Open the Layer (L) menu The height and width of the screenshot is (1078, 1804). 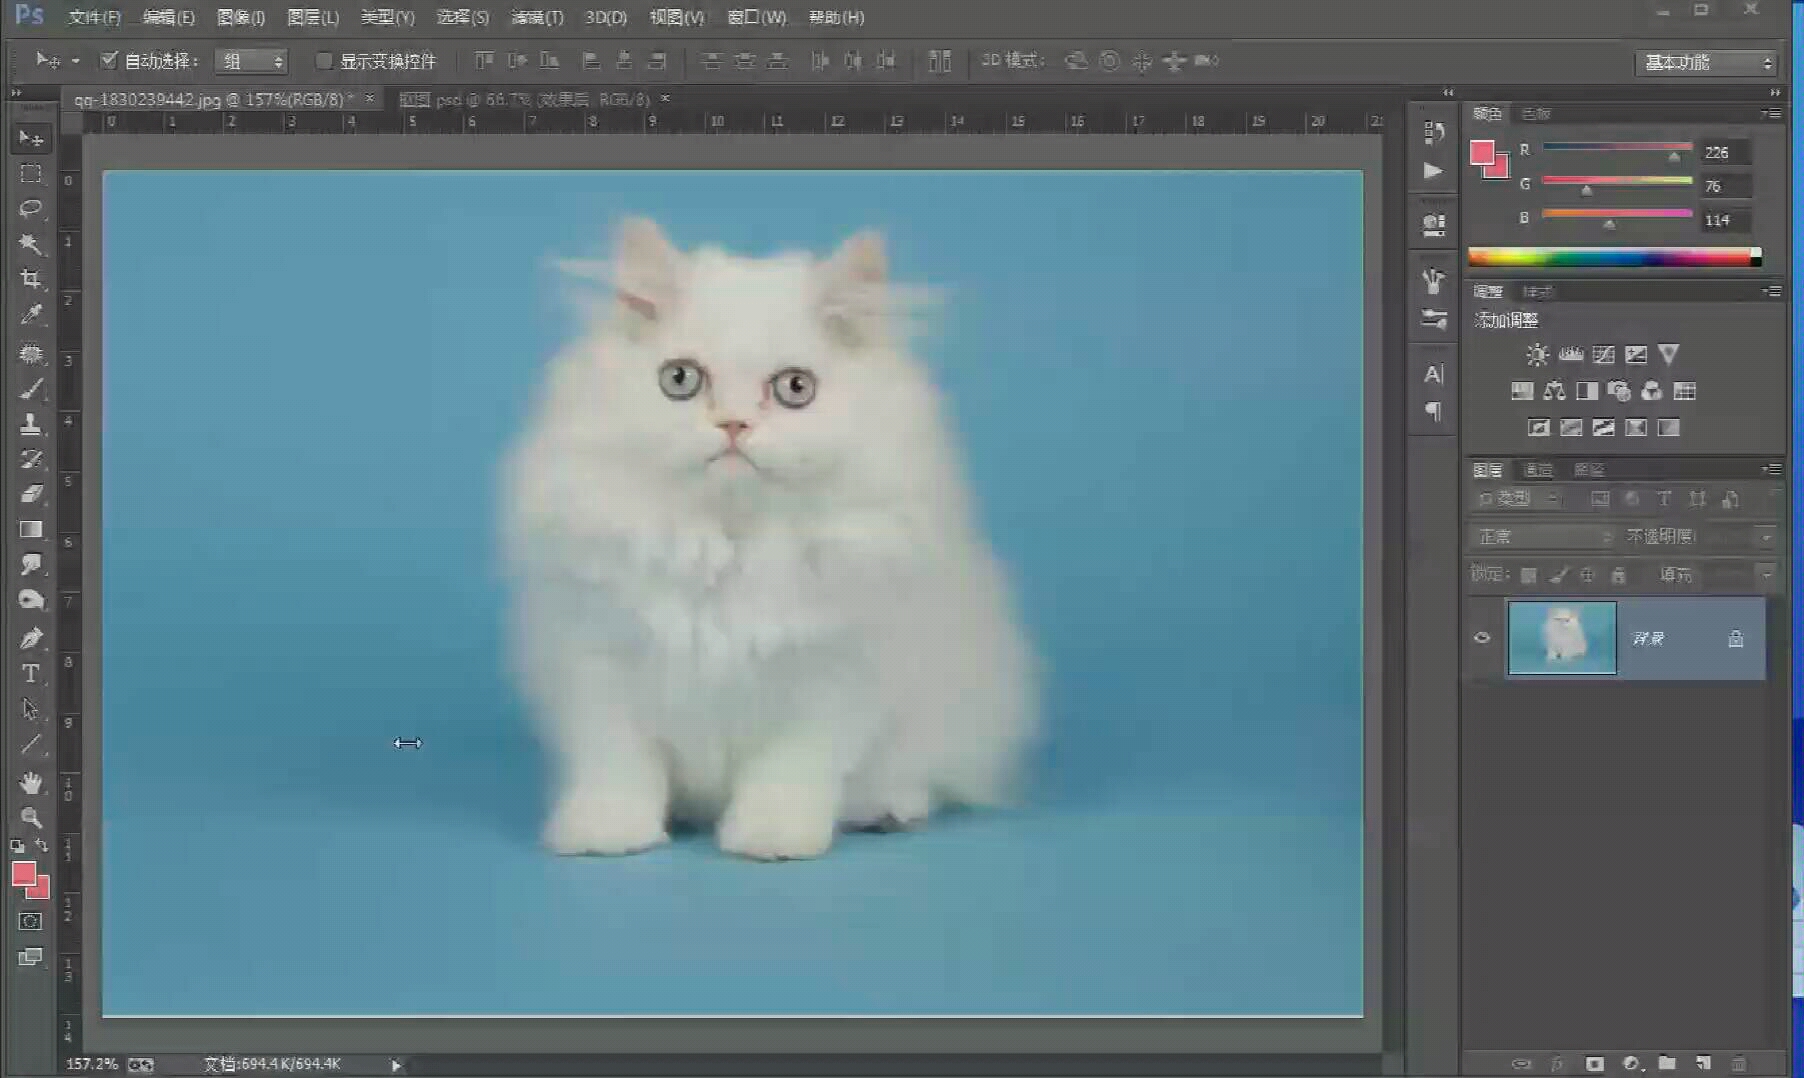313,17
